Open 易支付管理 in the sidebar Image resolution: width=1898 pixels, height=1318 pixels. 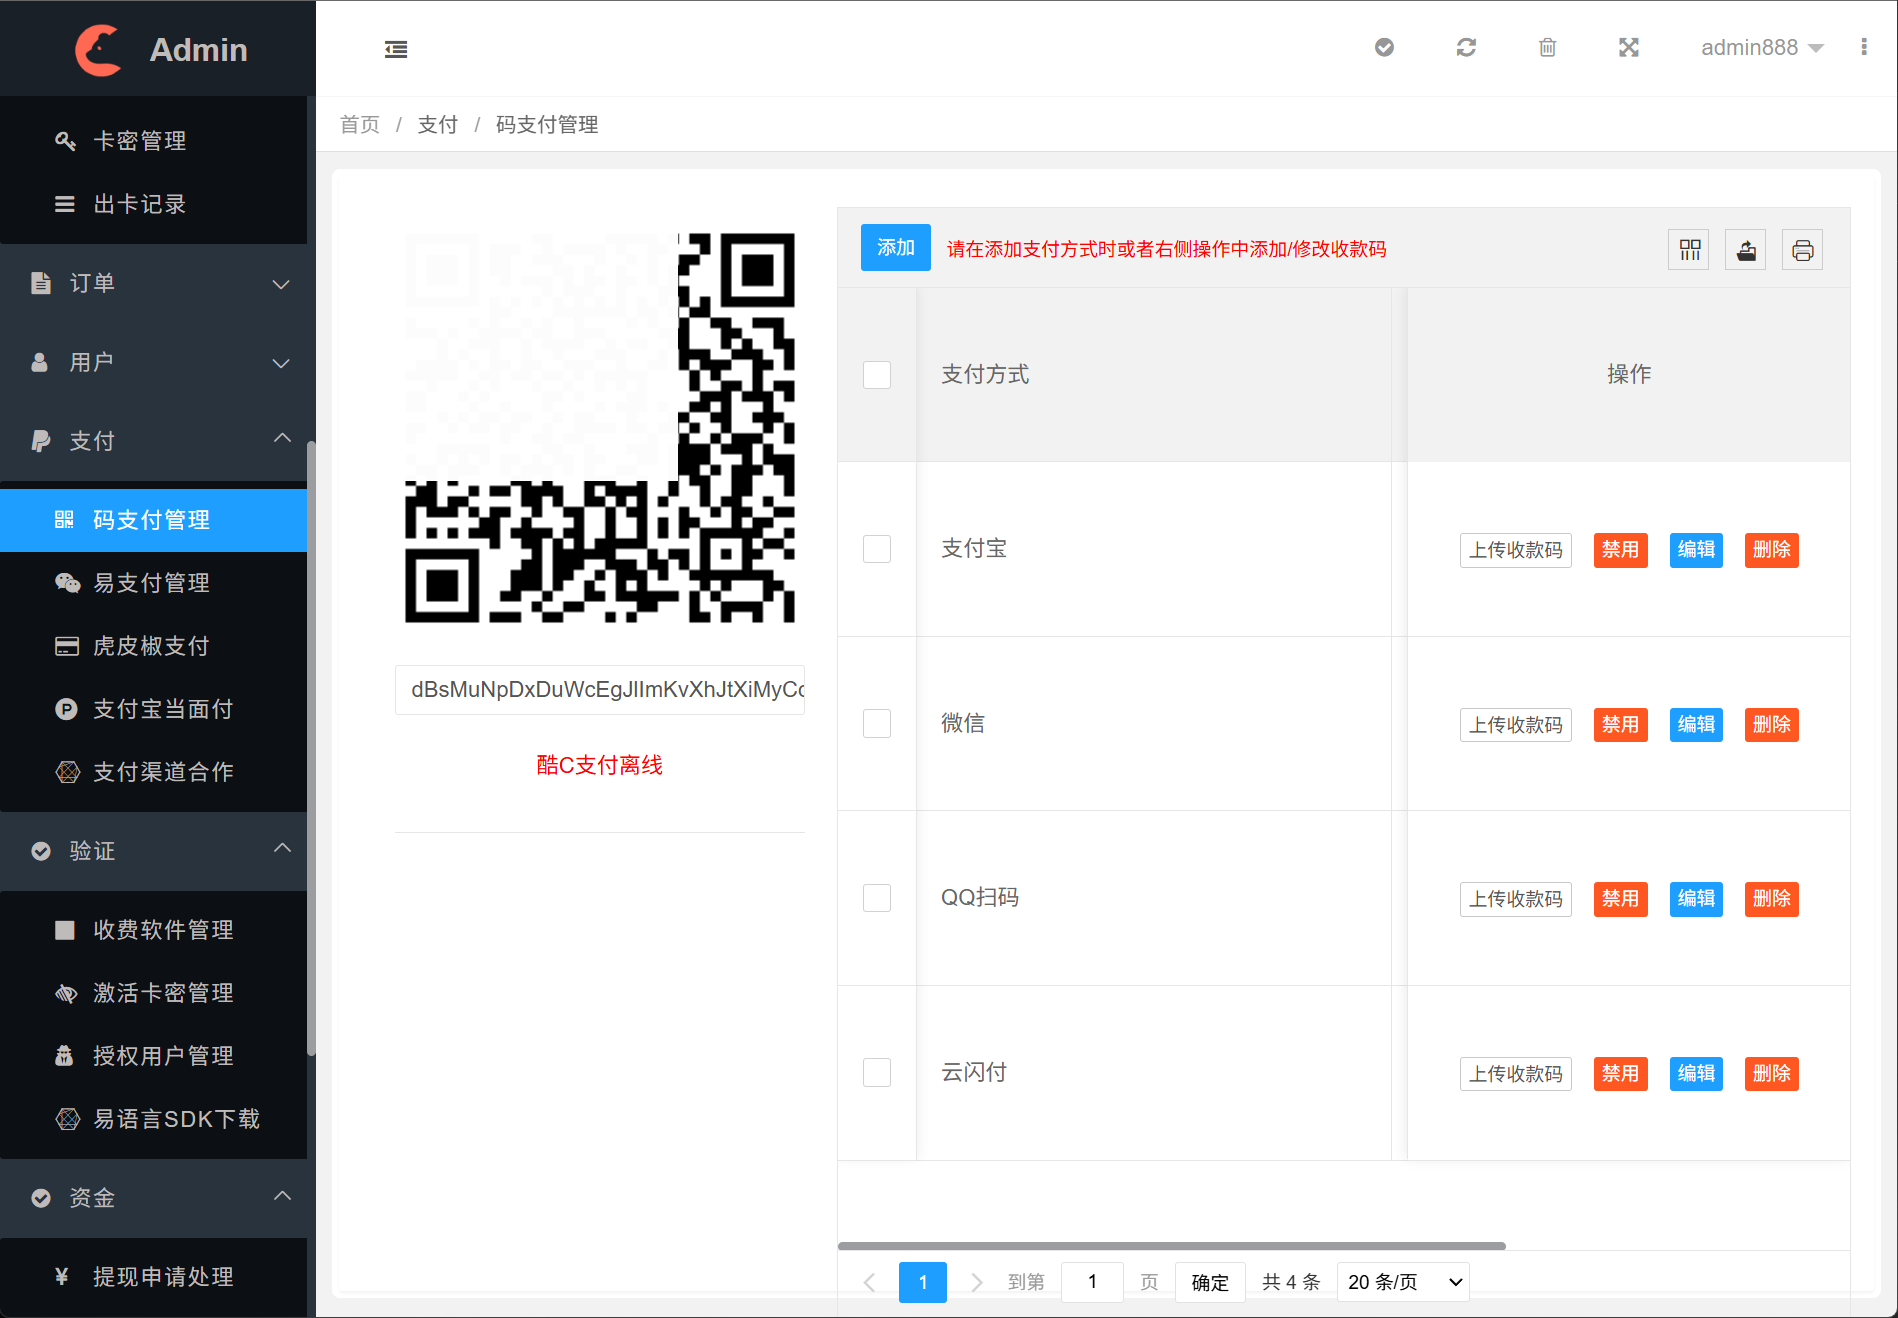[152, 583]
